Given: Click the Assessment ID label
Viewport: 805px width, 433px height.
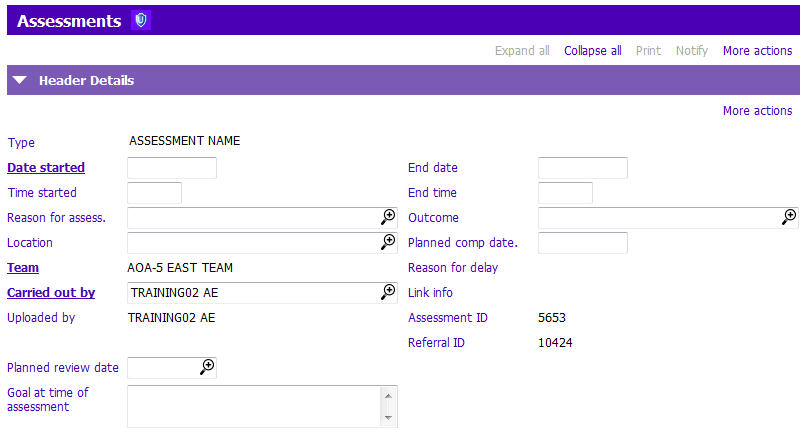Looking at the screenshot, I should pos(448,317).
